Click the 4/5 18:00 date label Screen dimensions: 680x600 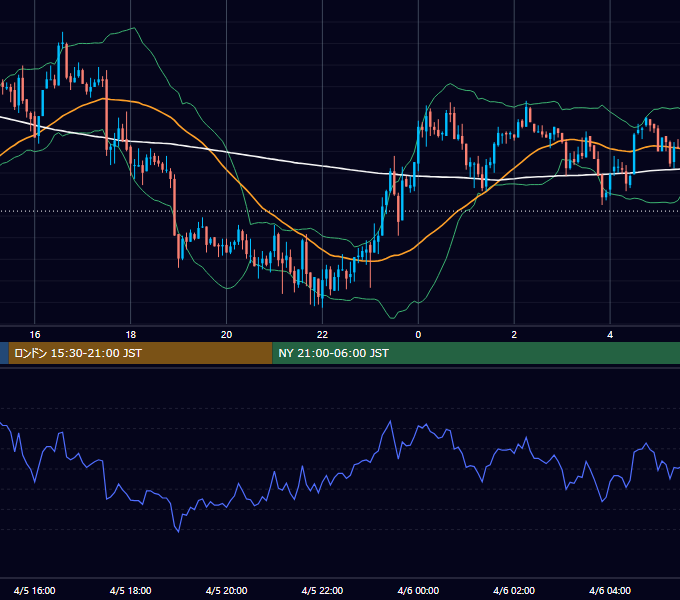coord(131,590)
